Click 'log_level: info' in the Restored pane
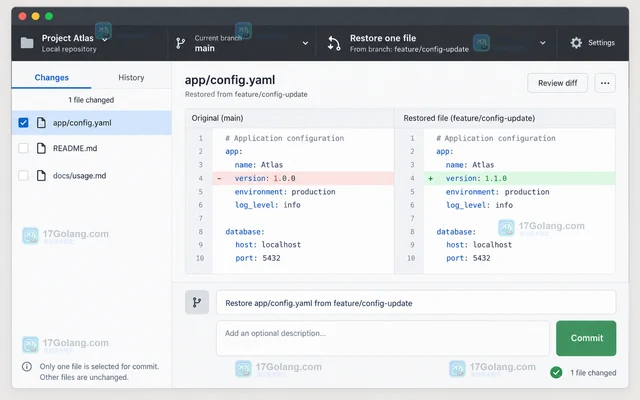The image size is (640, 400). [479, 205]
